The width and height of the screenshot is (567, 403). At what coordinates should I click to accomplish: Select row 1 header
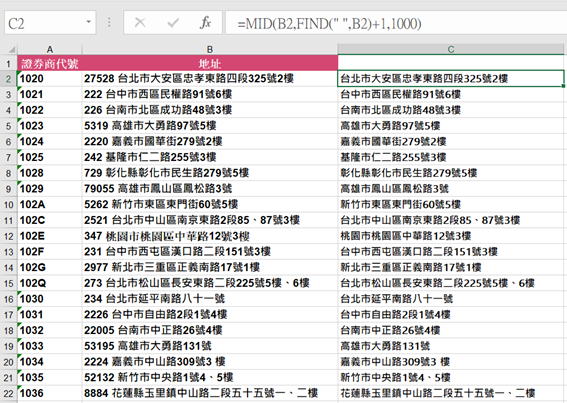click(x=8, y=64)
